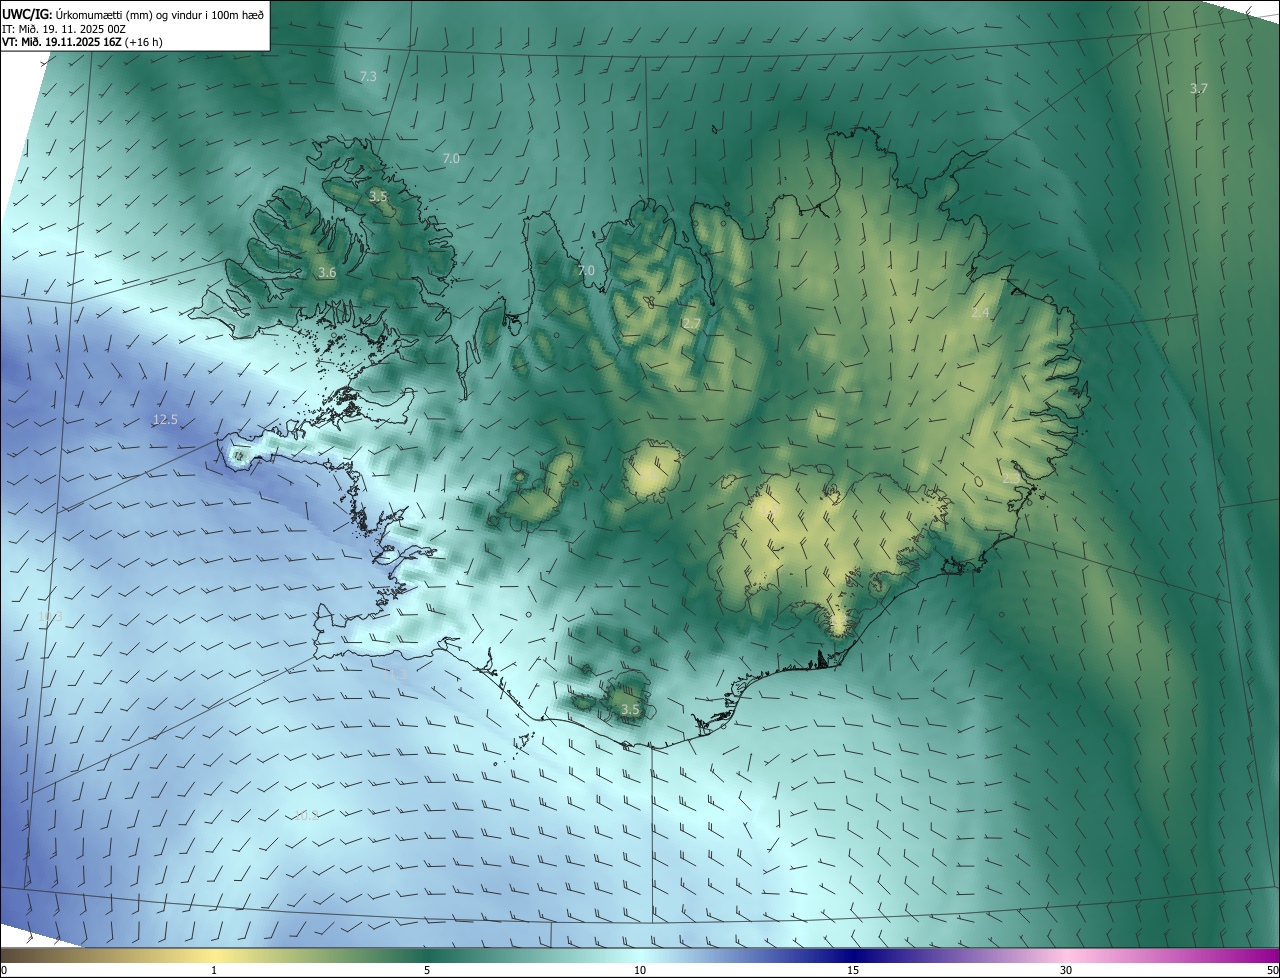Click the 12.5 value label west of Snæfellsnes

tap(165, 420)
